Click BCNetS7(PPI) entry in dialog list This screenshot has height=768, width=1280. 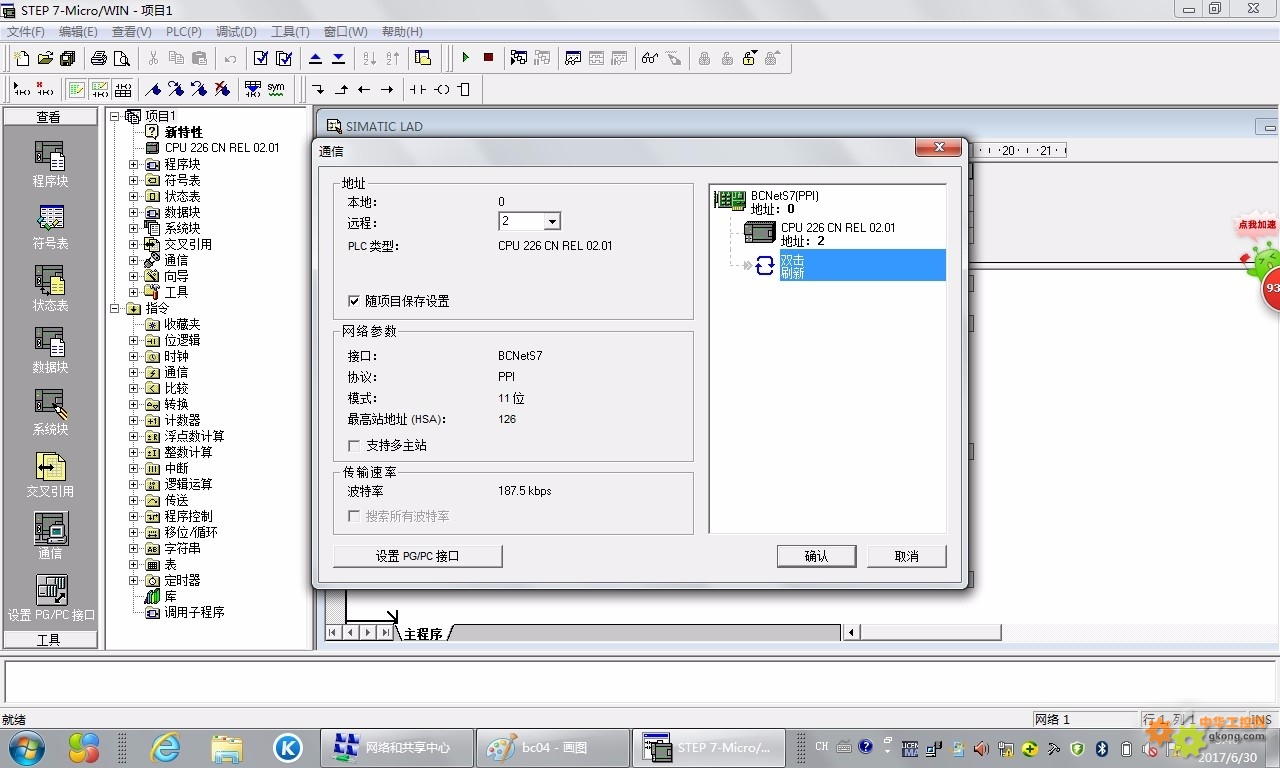784,196
